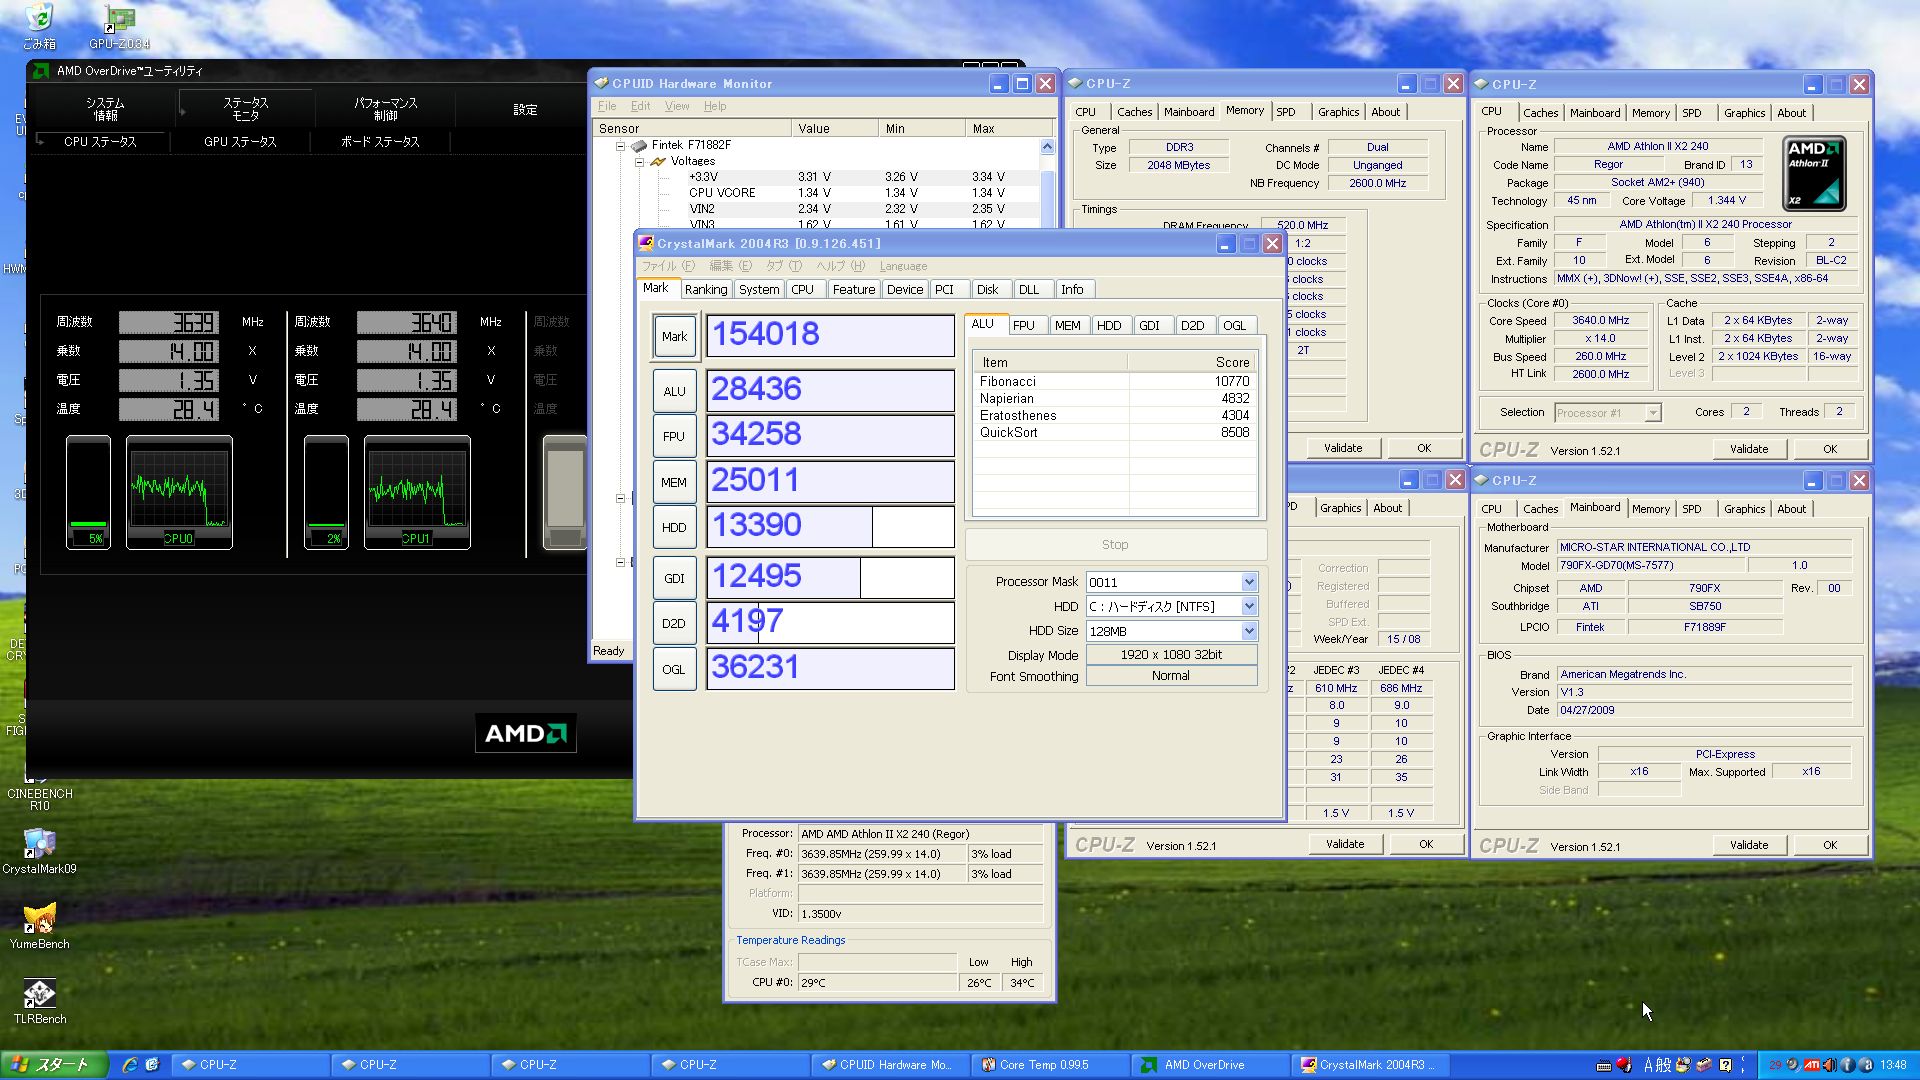Screen dimensions: 1920x1080
Task: Open Processor Mask dropdown
Action: tap(1249, 582)
